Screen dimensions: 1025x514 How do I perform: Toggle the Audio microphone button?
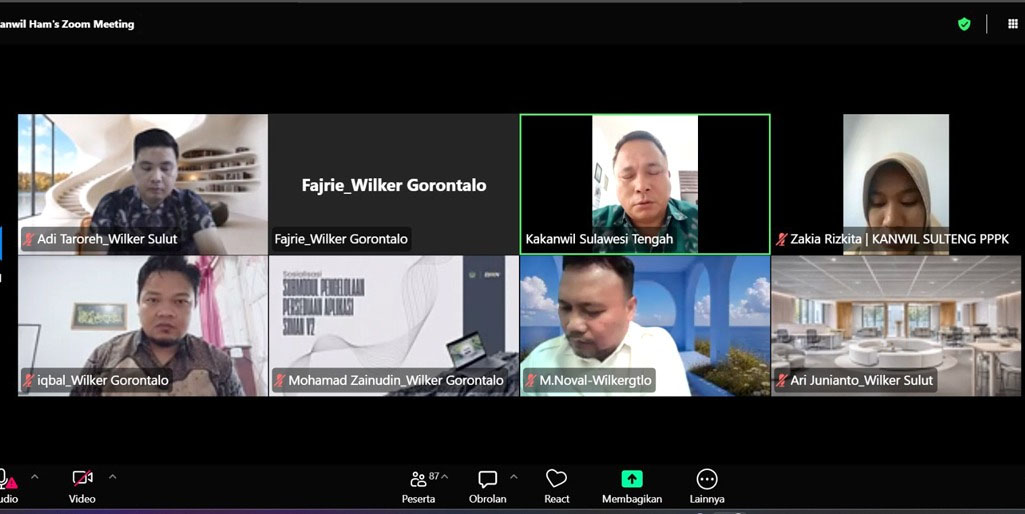[8, 487]
